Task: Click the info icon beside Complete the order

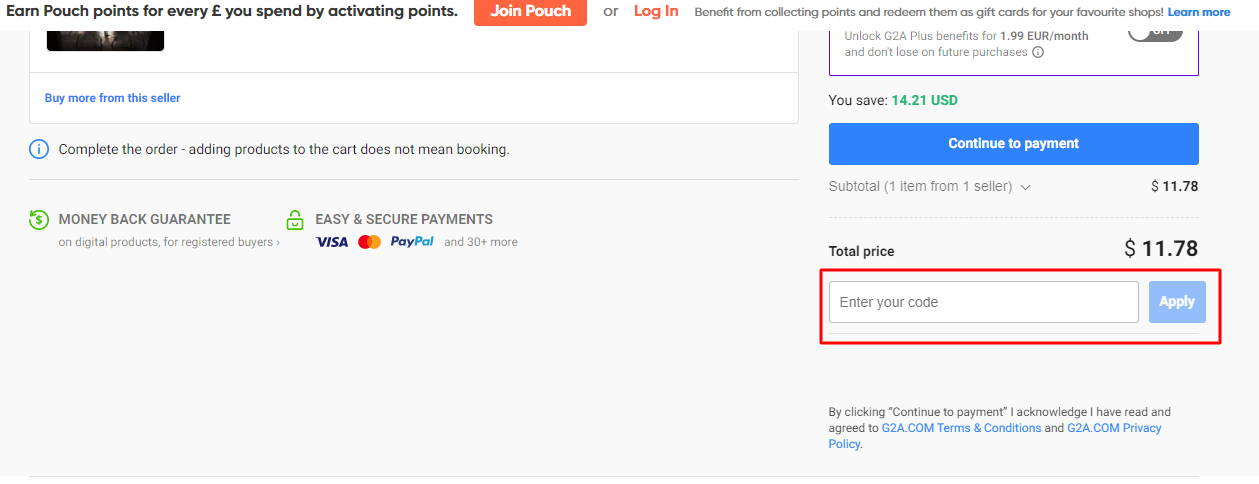Action: pos(39,150)
